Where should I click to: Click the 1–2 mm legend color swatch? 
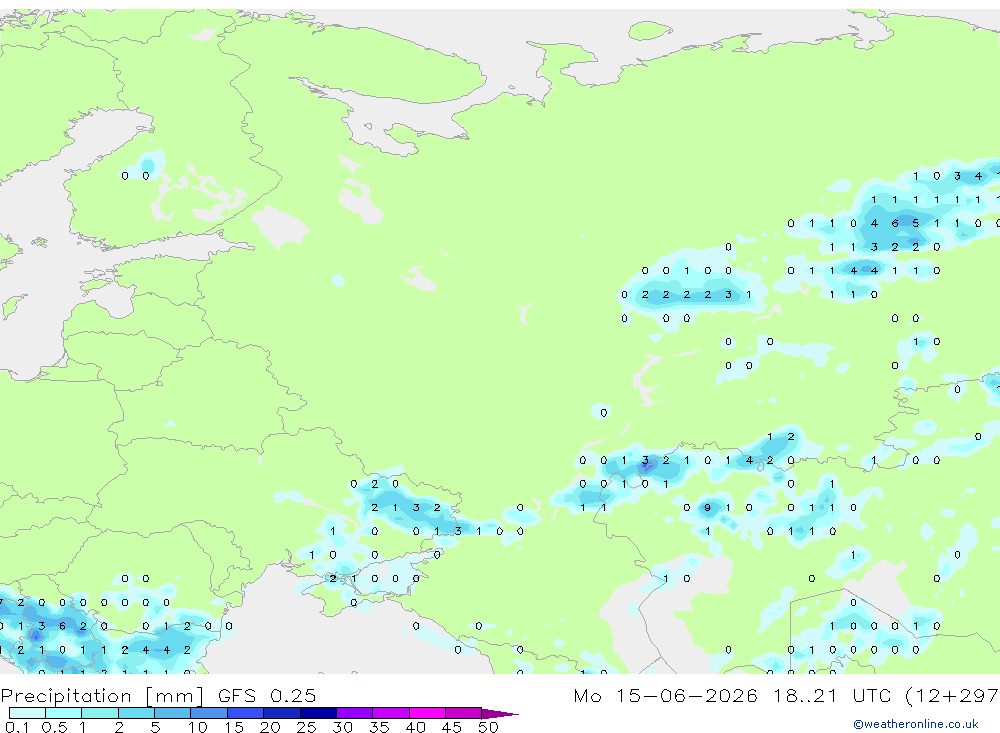pos(100,713)
